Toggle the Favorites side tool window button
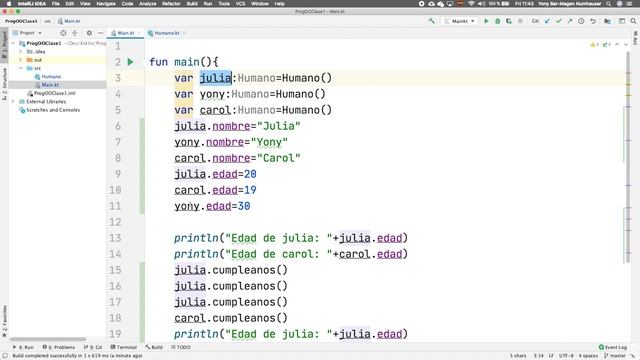 [x=4, y=321]
